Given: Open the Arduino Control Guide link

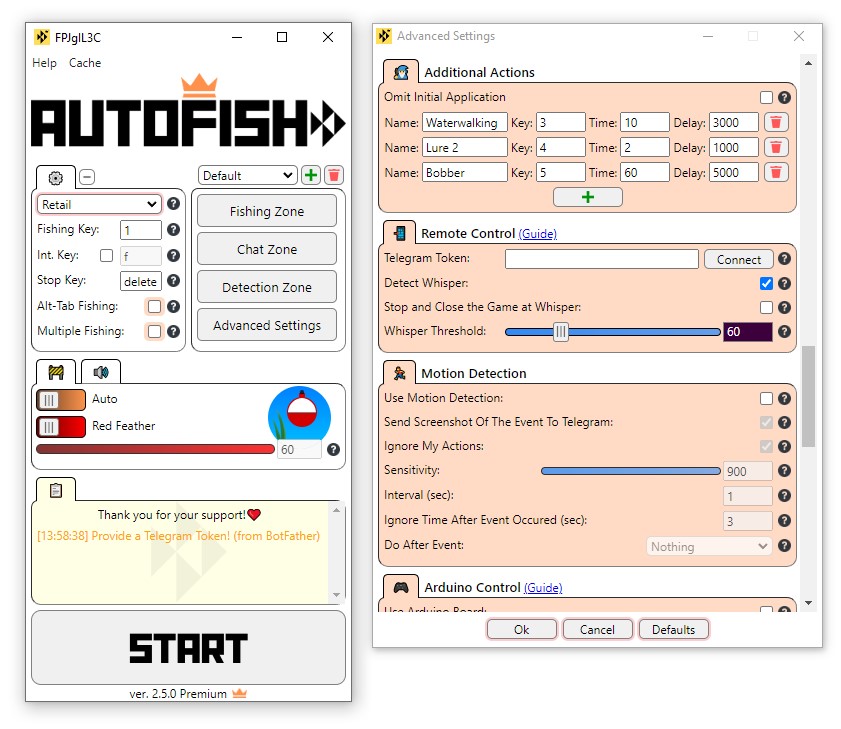Looking at the screenshot, I should 543,588.
